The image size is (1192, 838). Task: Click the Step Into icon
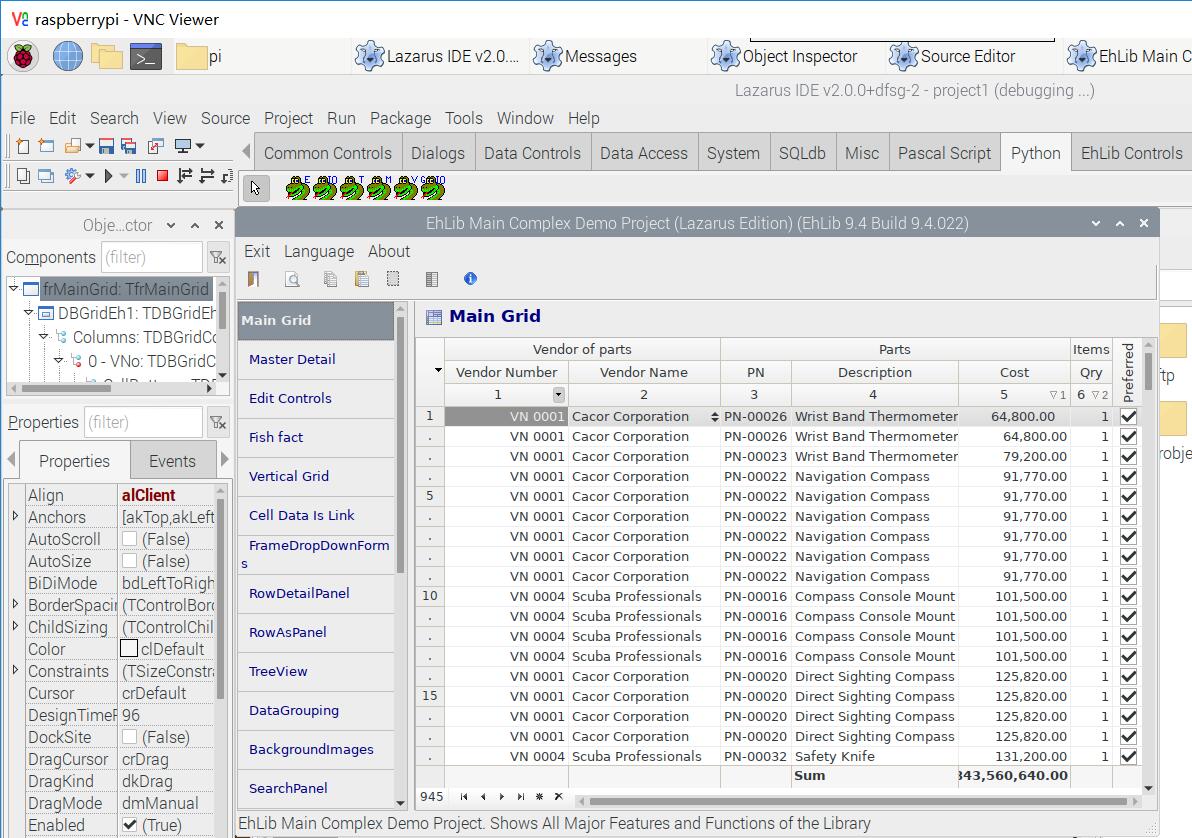coord(185,176)
